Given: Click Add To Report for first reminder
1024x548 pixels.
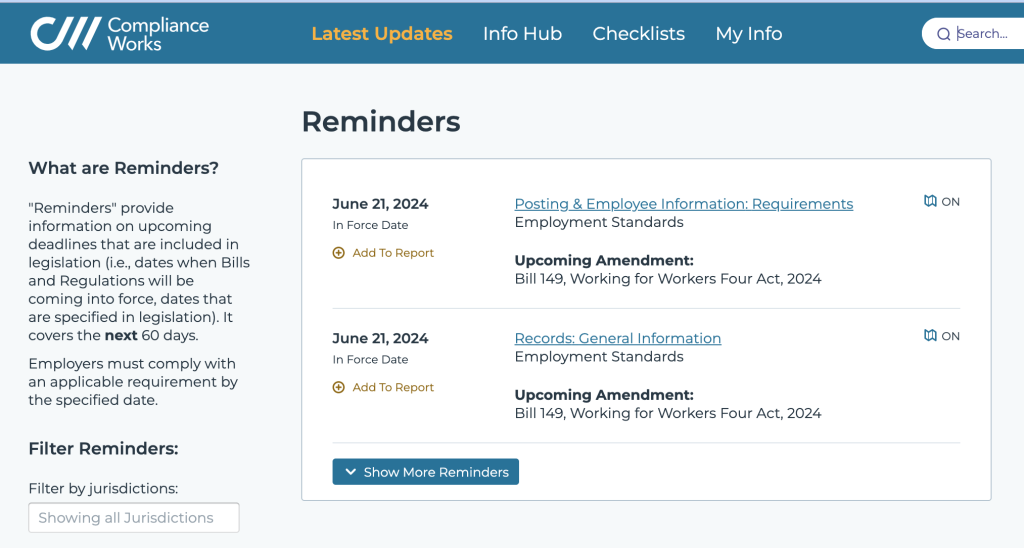Looking at the screenshot, I should (393, 253).
